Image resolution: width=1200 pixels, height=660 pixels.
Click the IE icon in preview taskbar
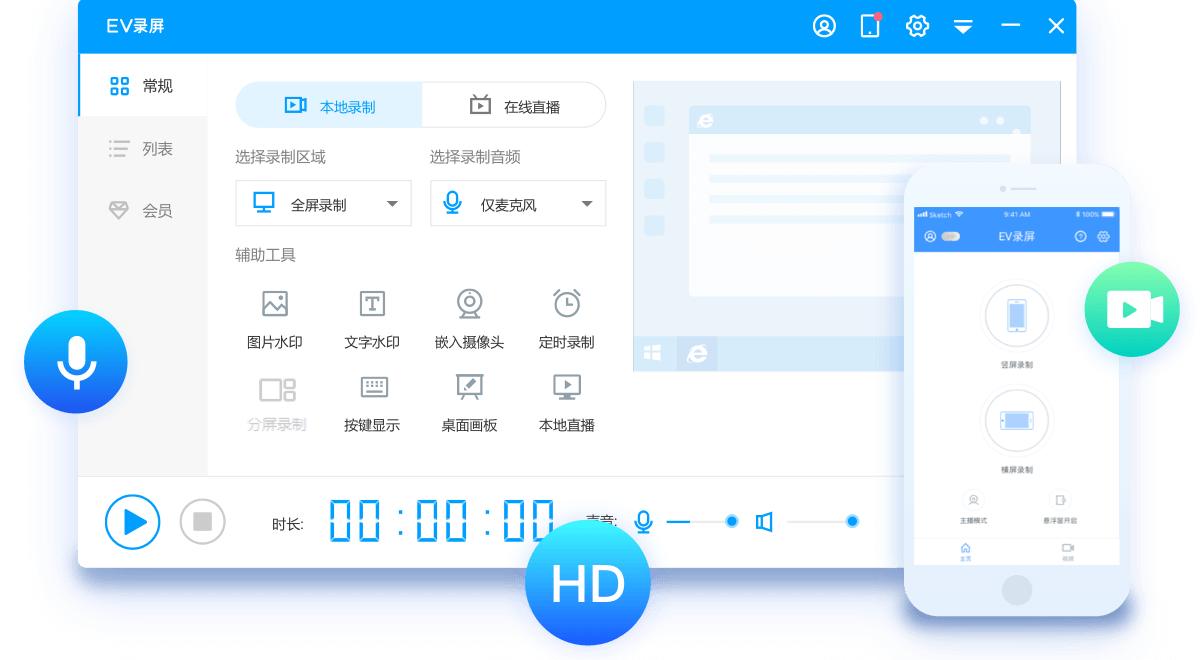pyautogui.click(x=697, y=353)
